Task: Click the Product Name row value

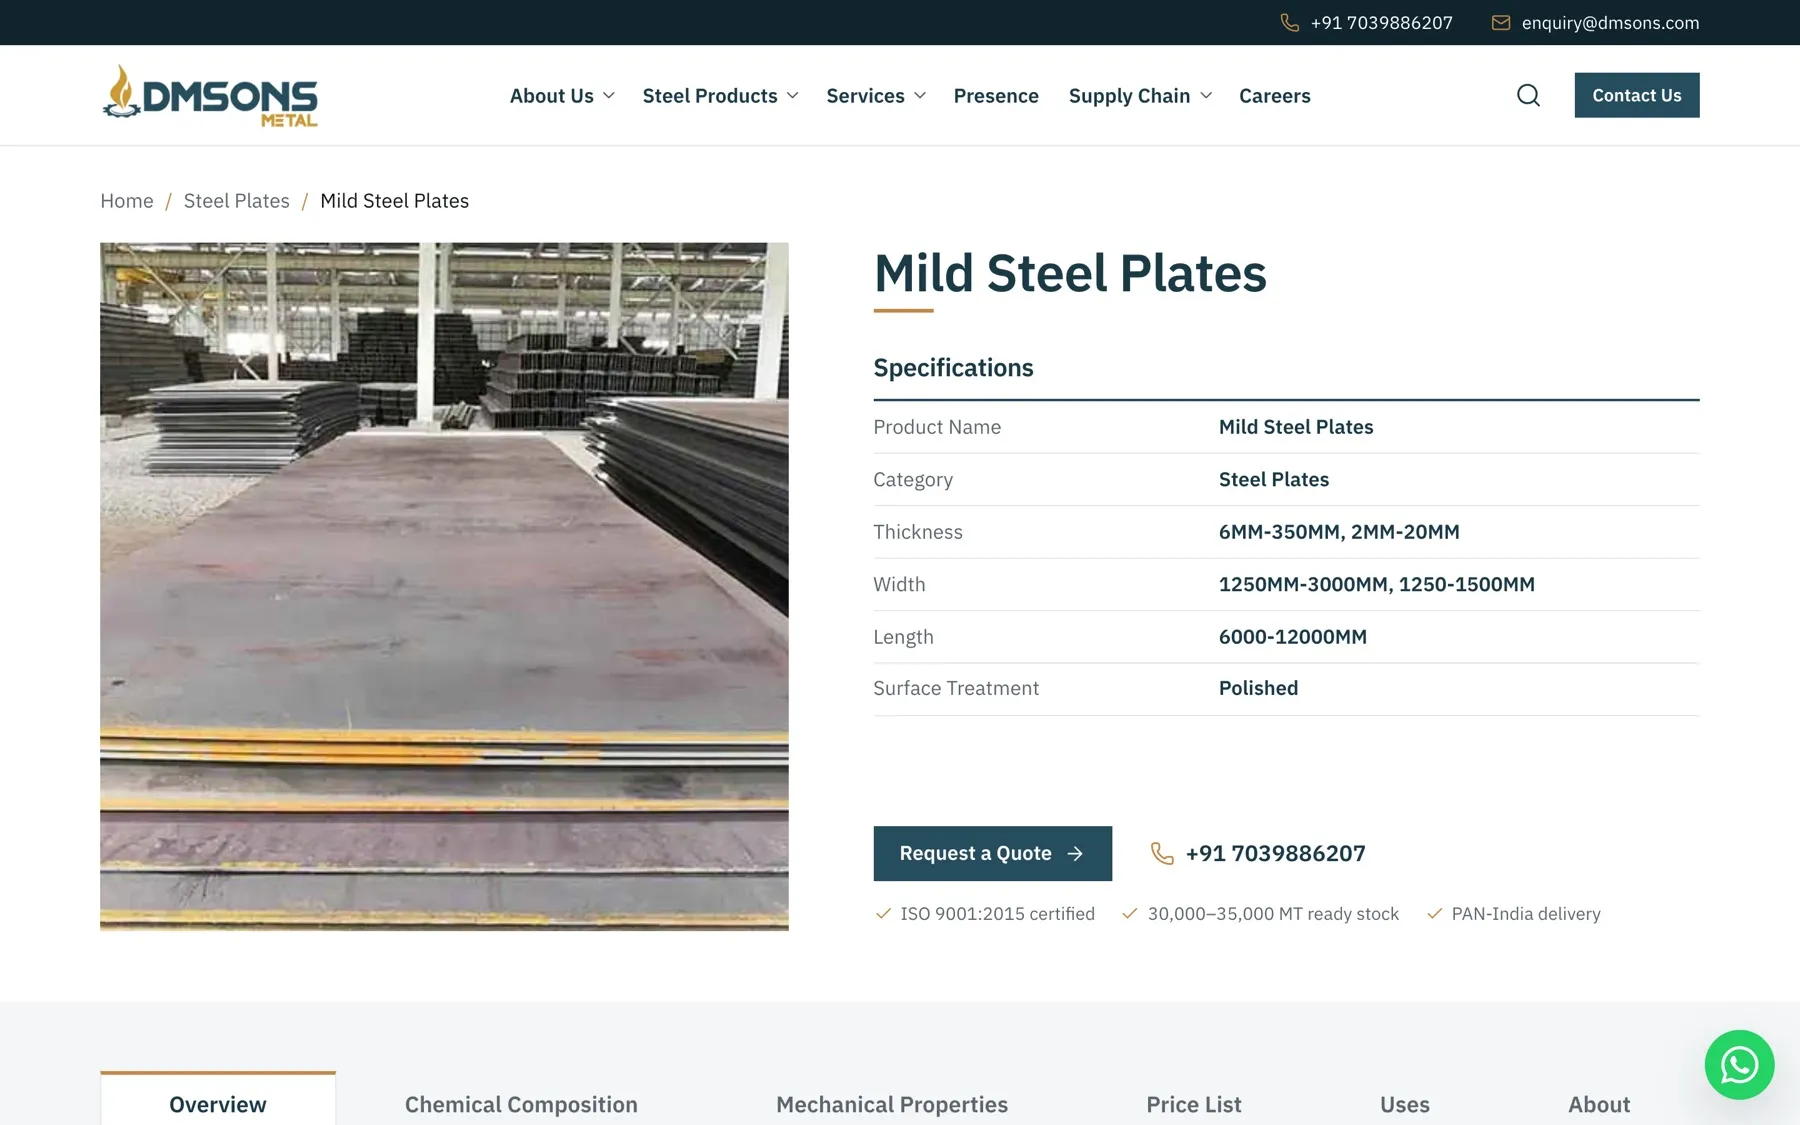Action: coord(1296,427)
